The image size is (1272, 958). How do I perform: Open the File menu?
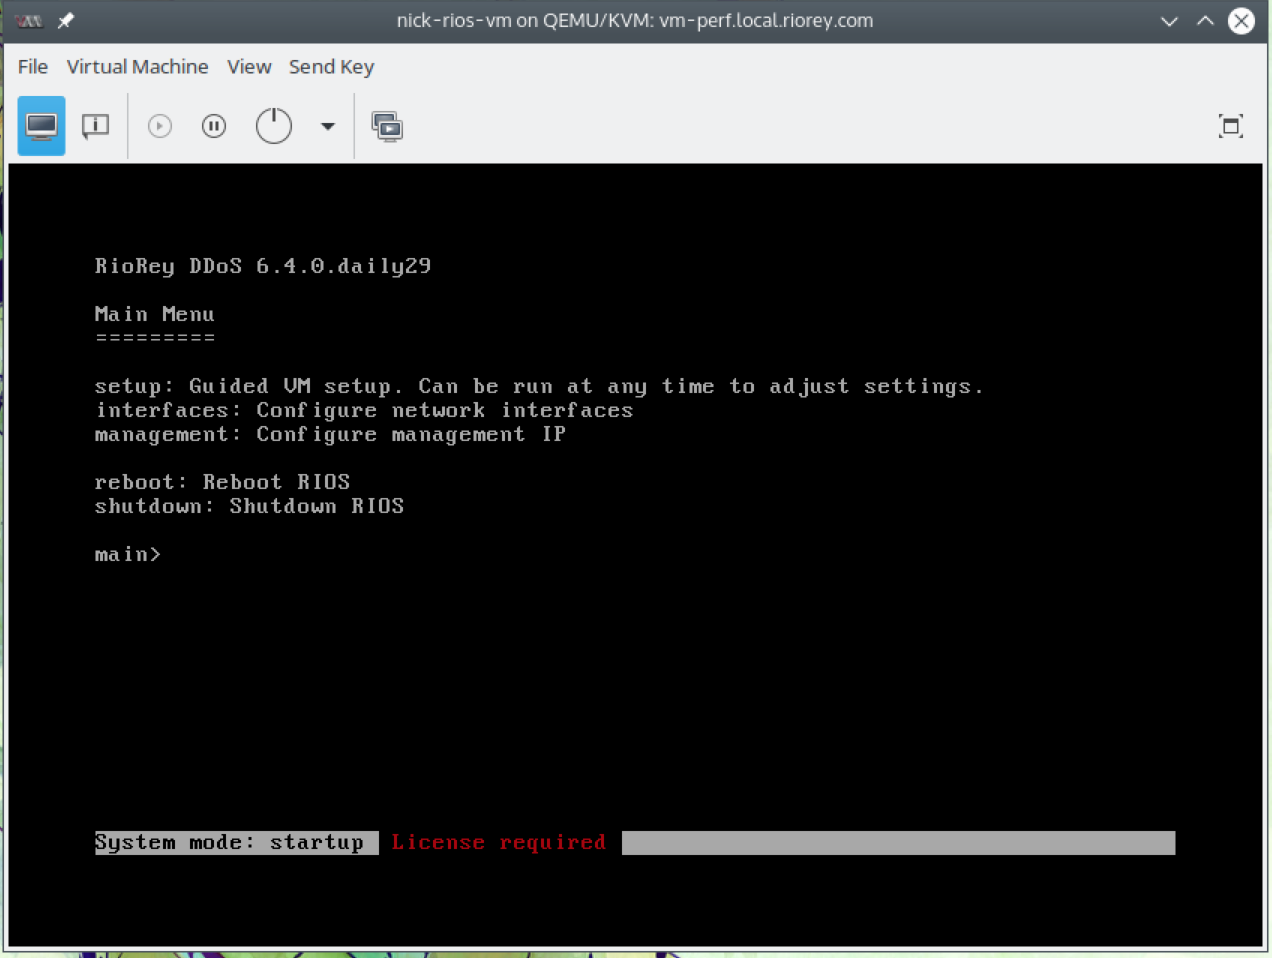(33, 67)
